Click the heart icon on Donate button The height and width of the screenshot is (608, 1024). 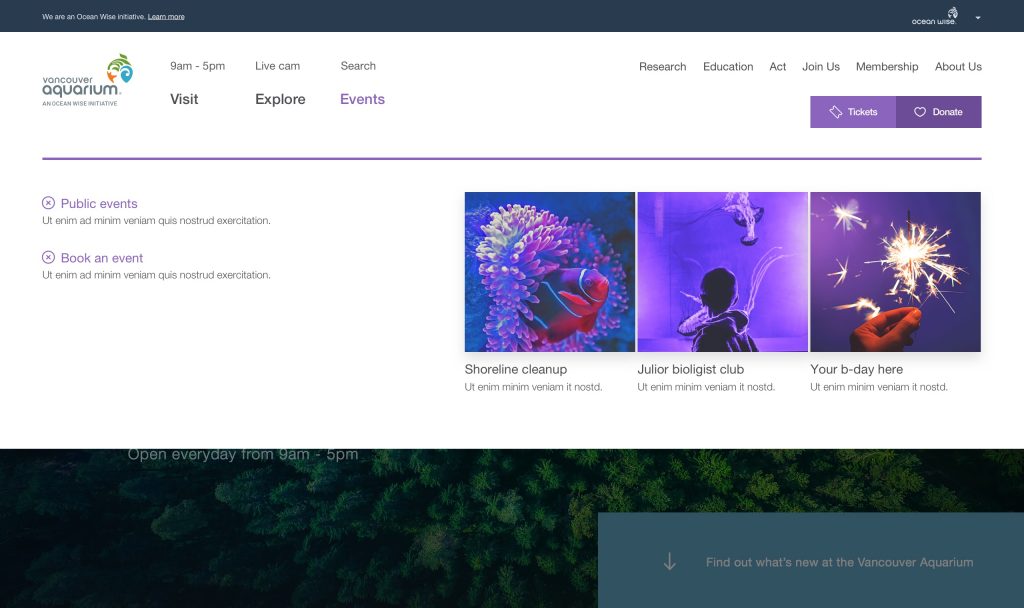(920, 112)
